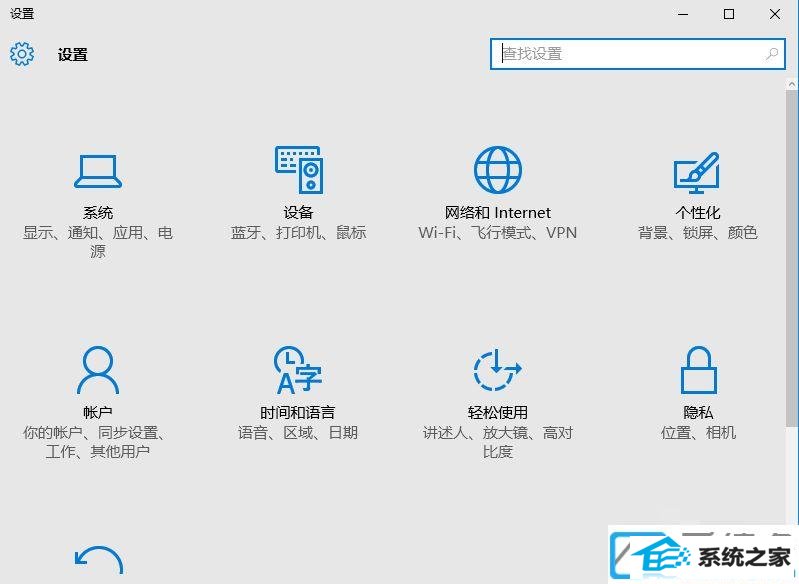Click the 个性化 category title
799x584 pixels.
coord(698,213)
